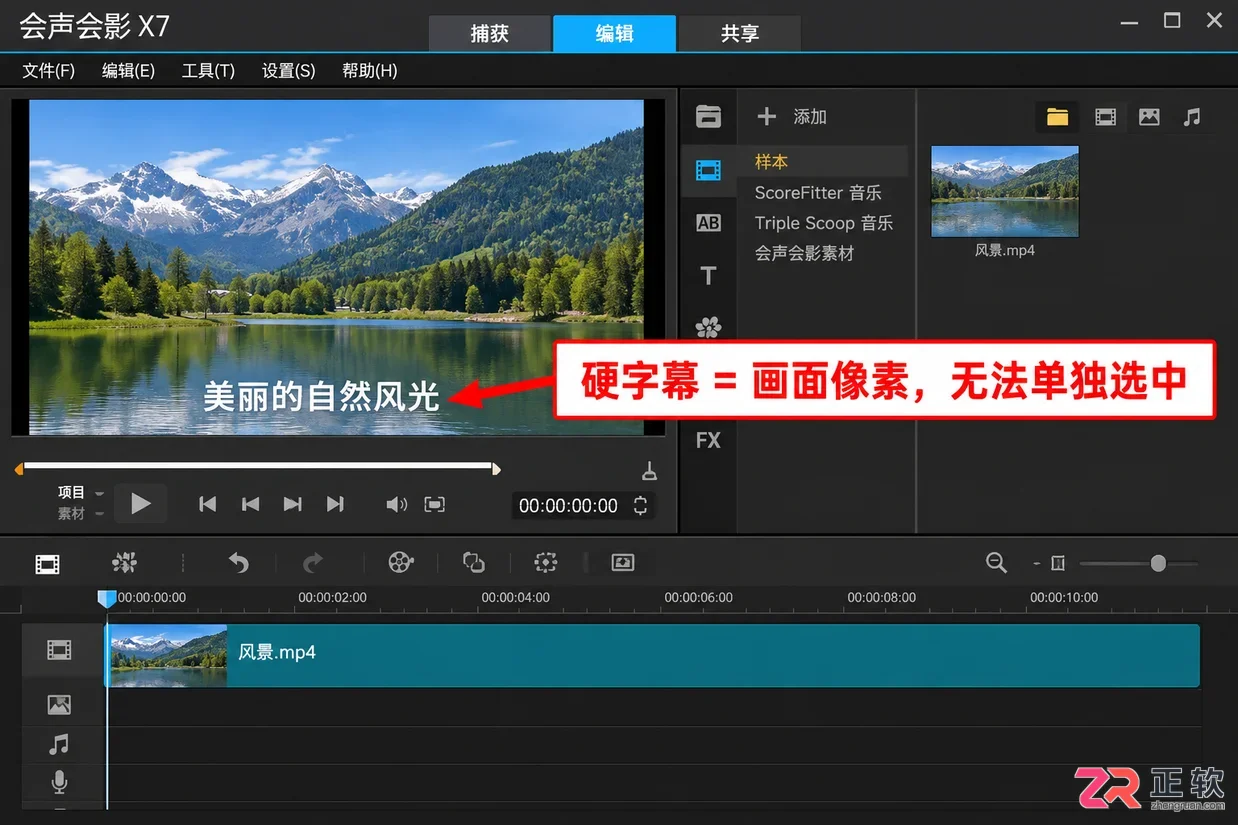Open the 工具(T) menu
Screen dimensions: 1238x825
(208, 70)
